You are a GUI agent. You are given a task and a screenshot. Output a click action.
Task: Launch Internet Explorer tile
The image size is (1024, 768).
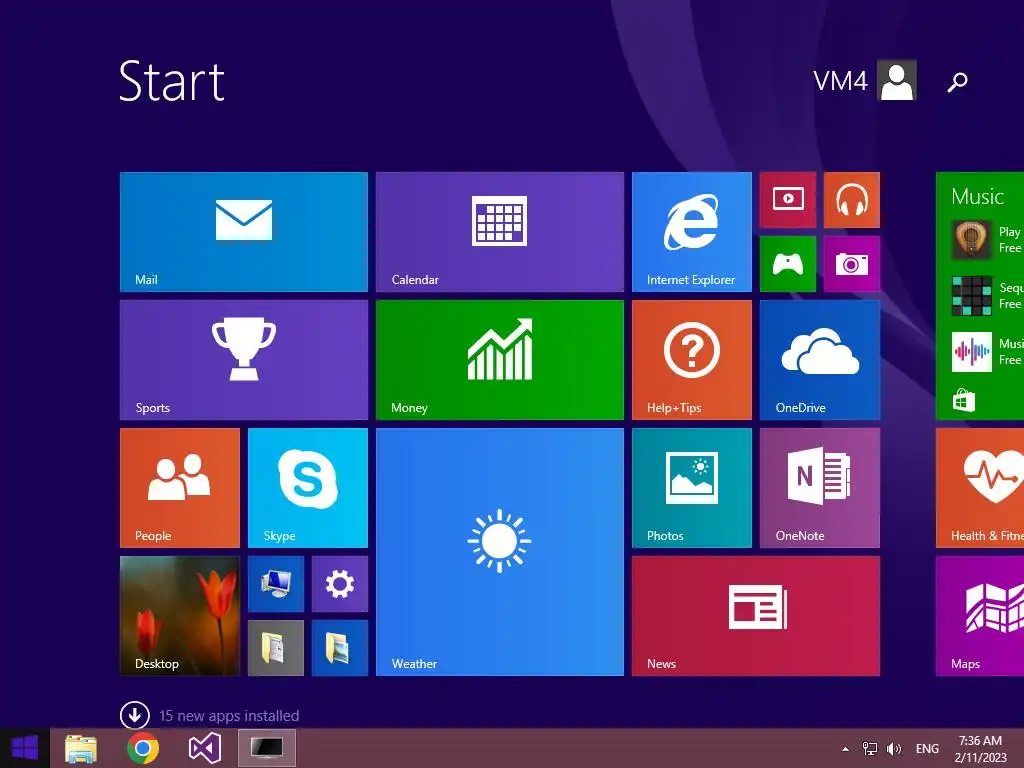coord(692,232)
